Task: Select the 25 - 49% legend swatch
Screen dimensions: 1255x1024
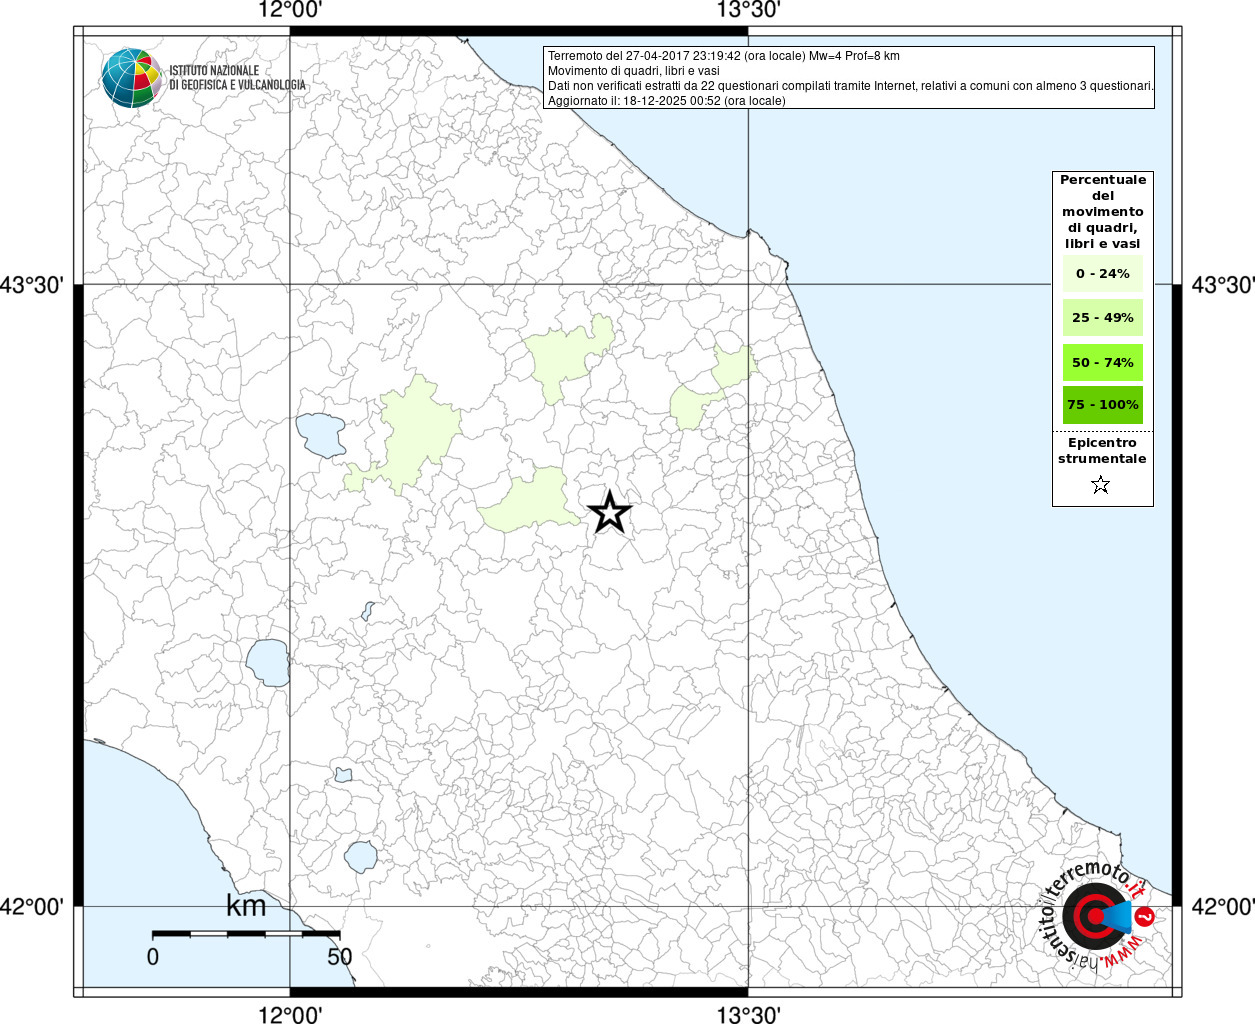Action: pyautogui.click(x=1103, y=318)
